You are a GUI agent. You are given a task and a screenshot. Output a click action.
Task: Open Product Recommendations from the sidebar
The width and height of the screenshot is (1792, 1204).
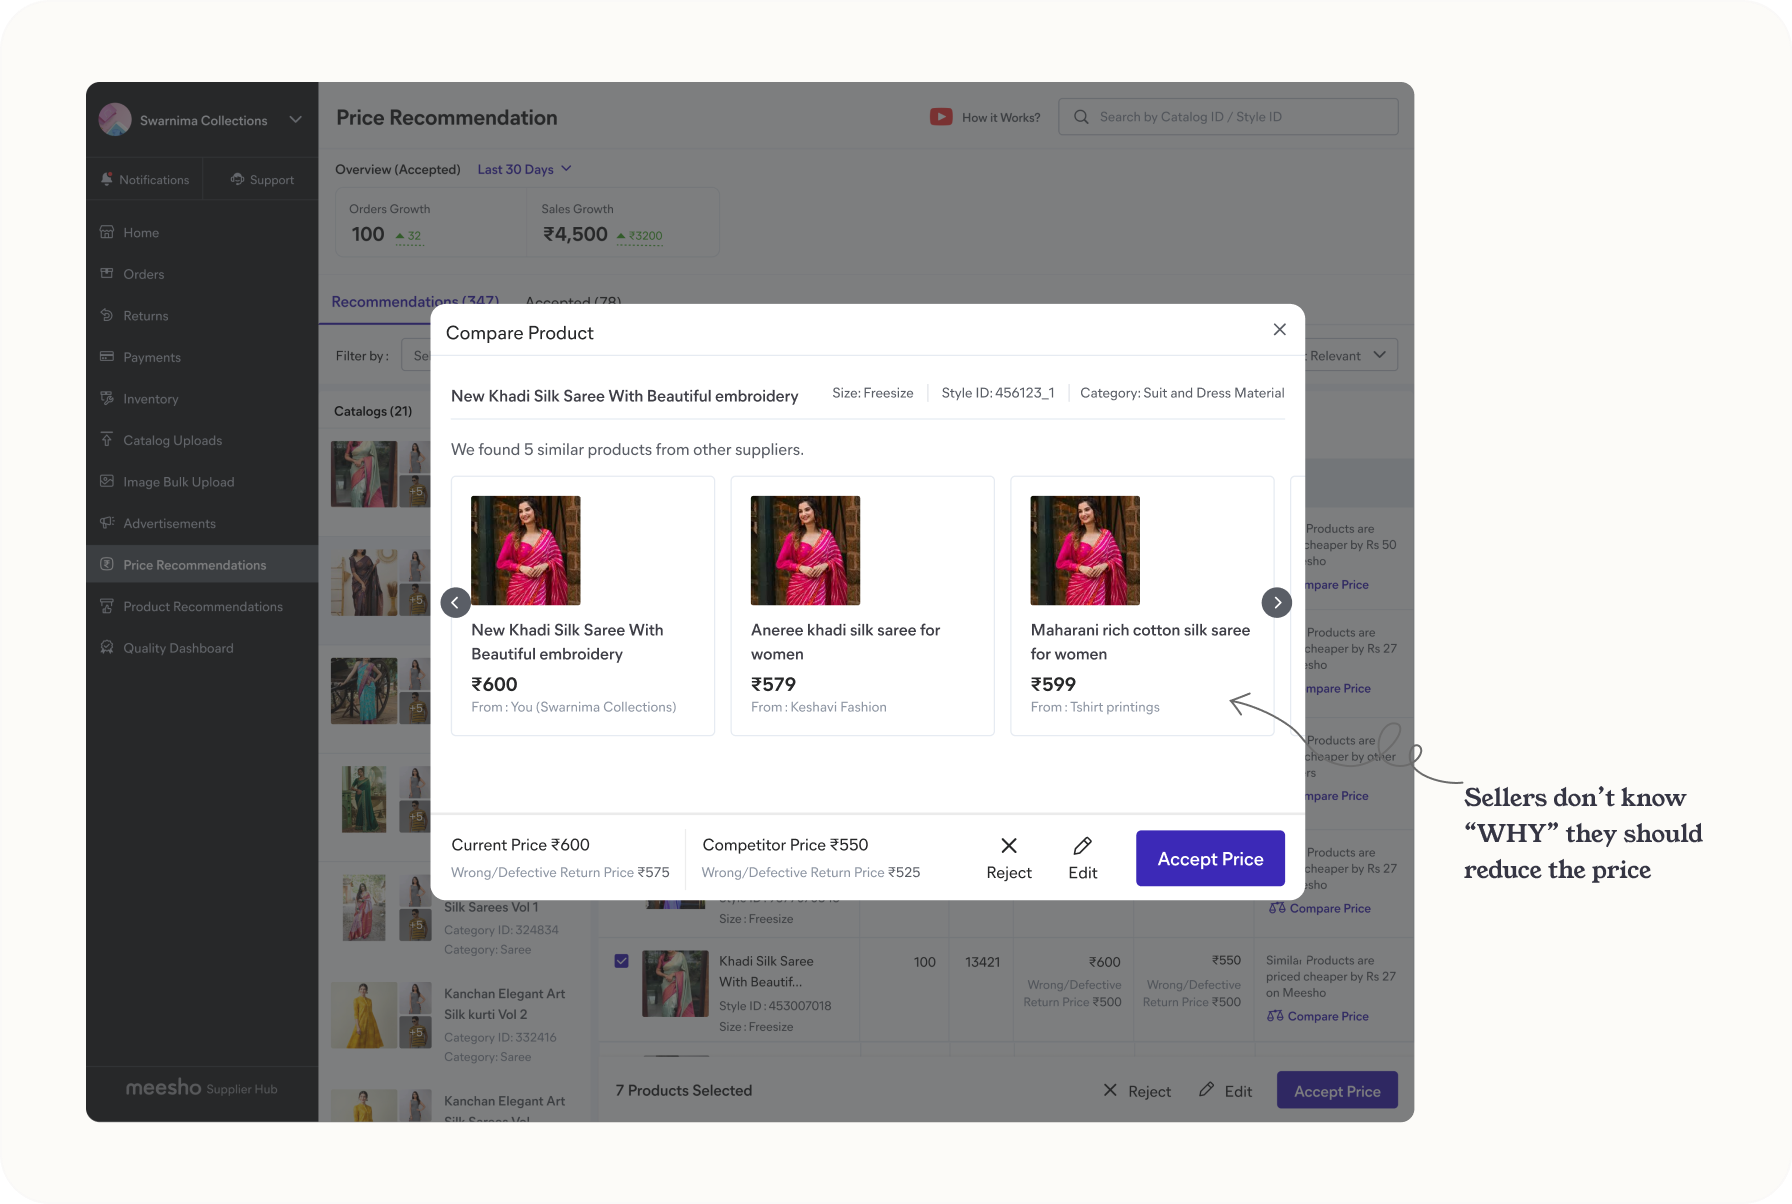[x=202, y=607]
